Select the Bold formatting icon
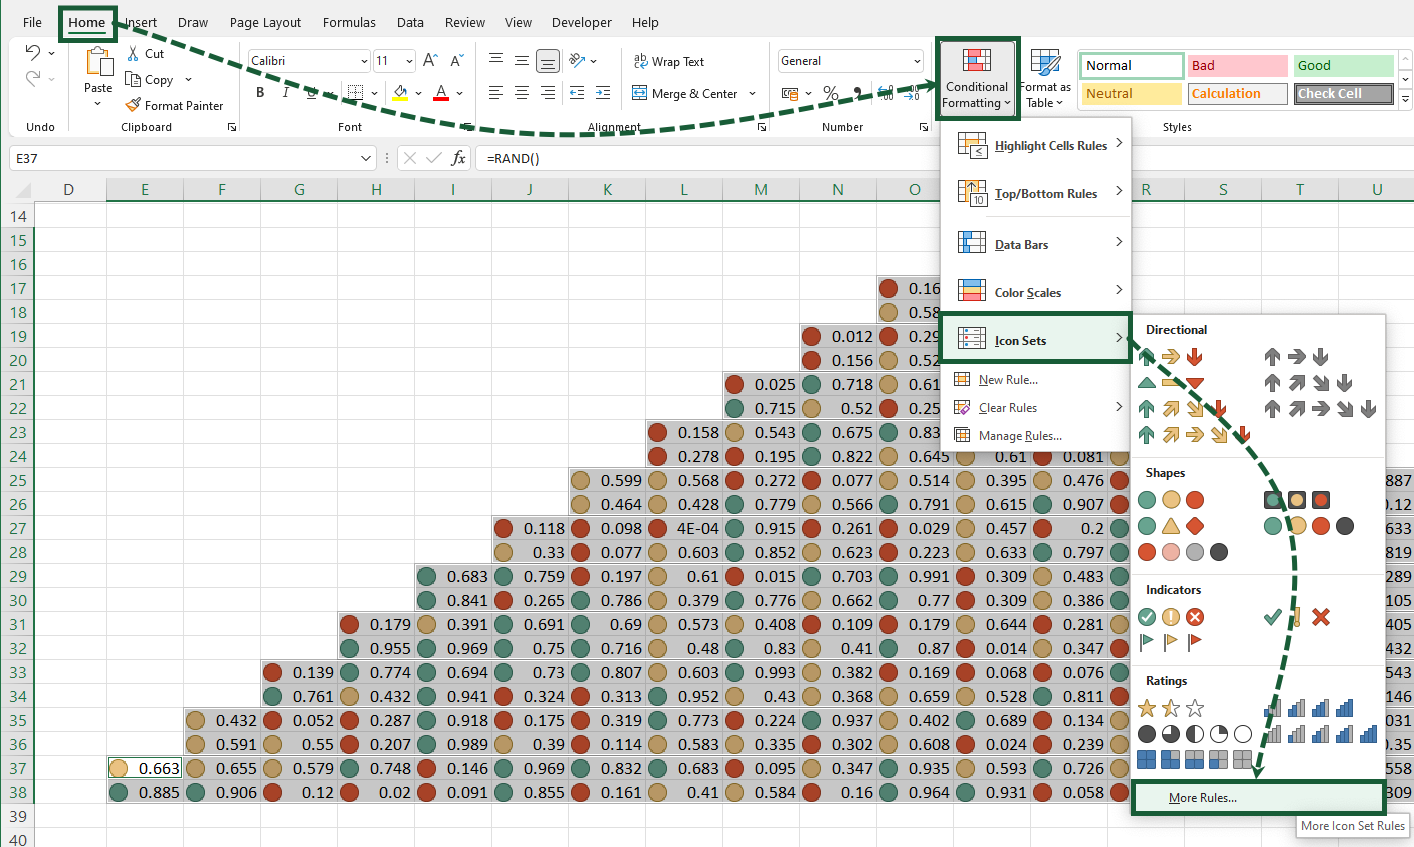Viewport: 1414px width, 847px height. click(260, 92)
